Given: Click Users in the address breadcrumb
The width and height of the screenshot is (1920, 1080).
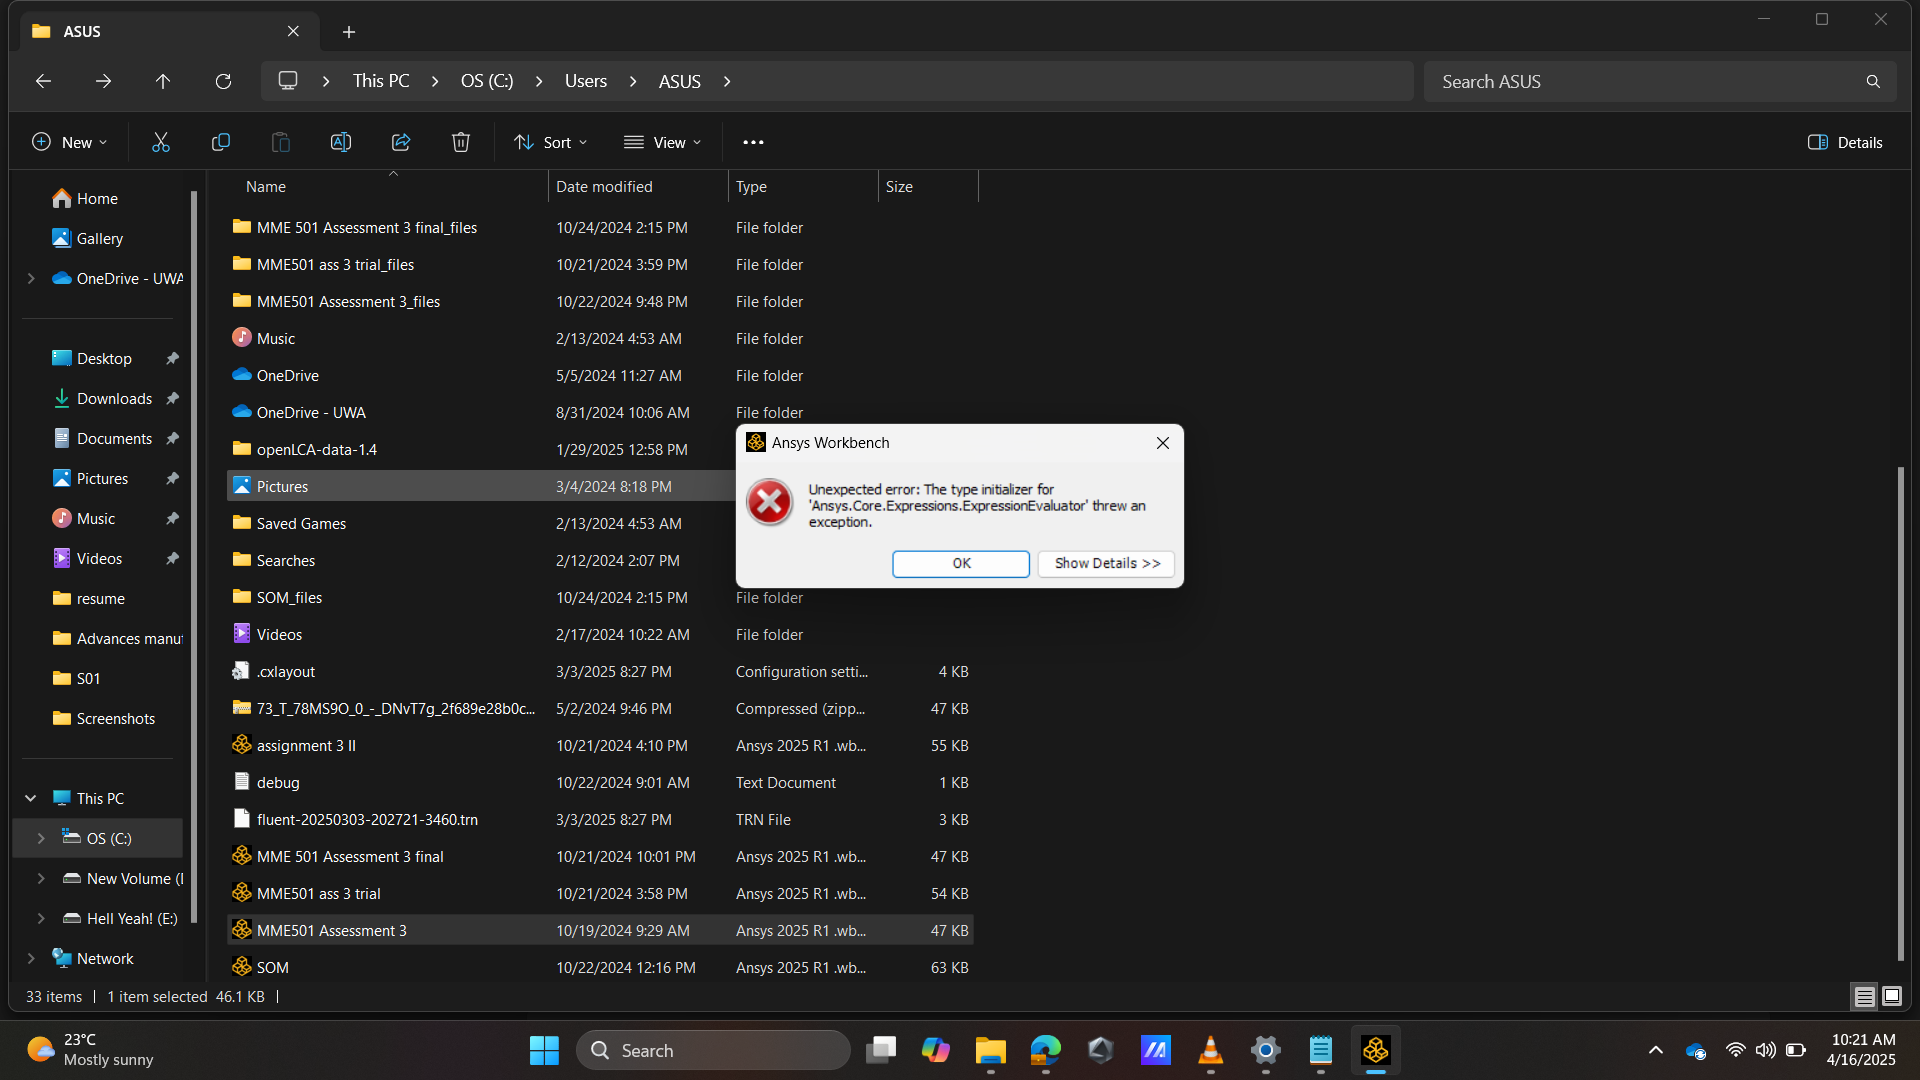Looking at the screenshot, I should 585,81.
